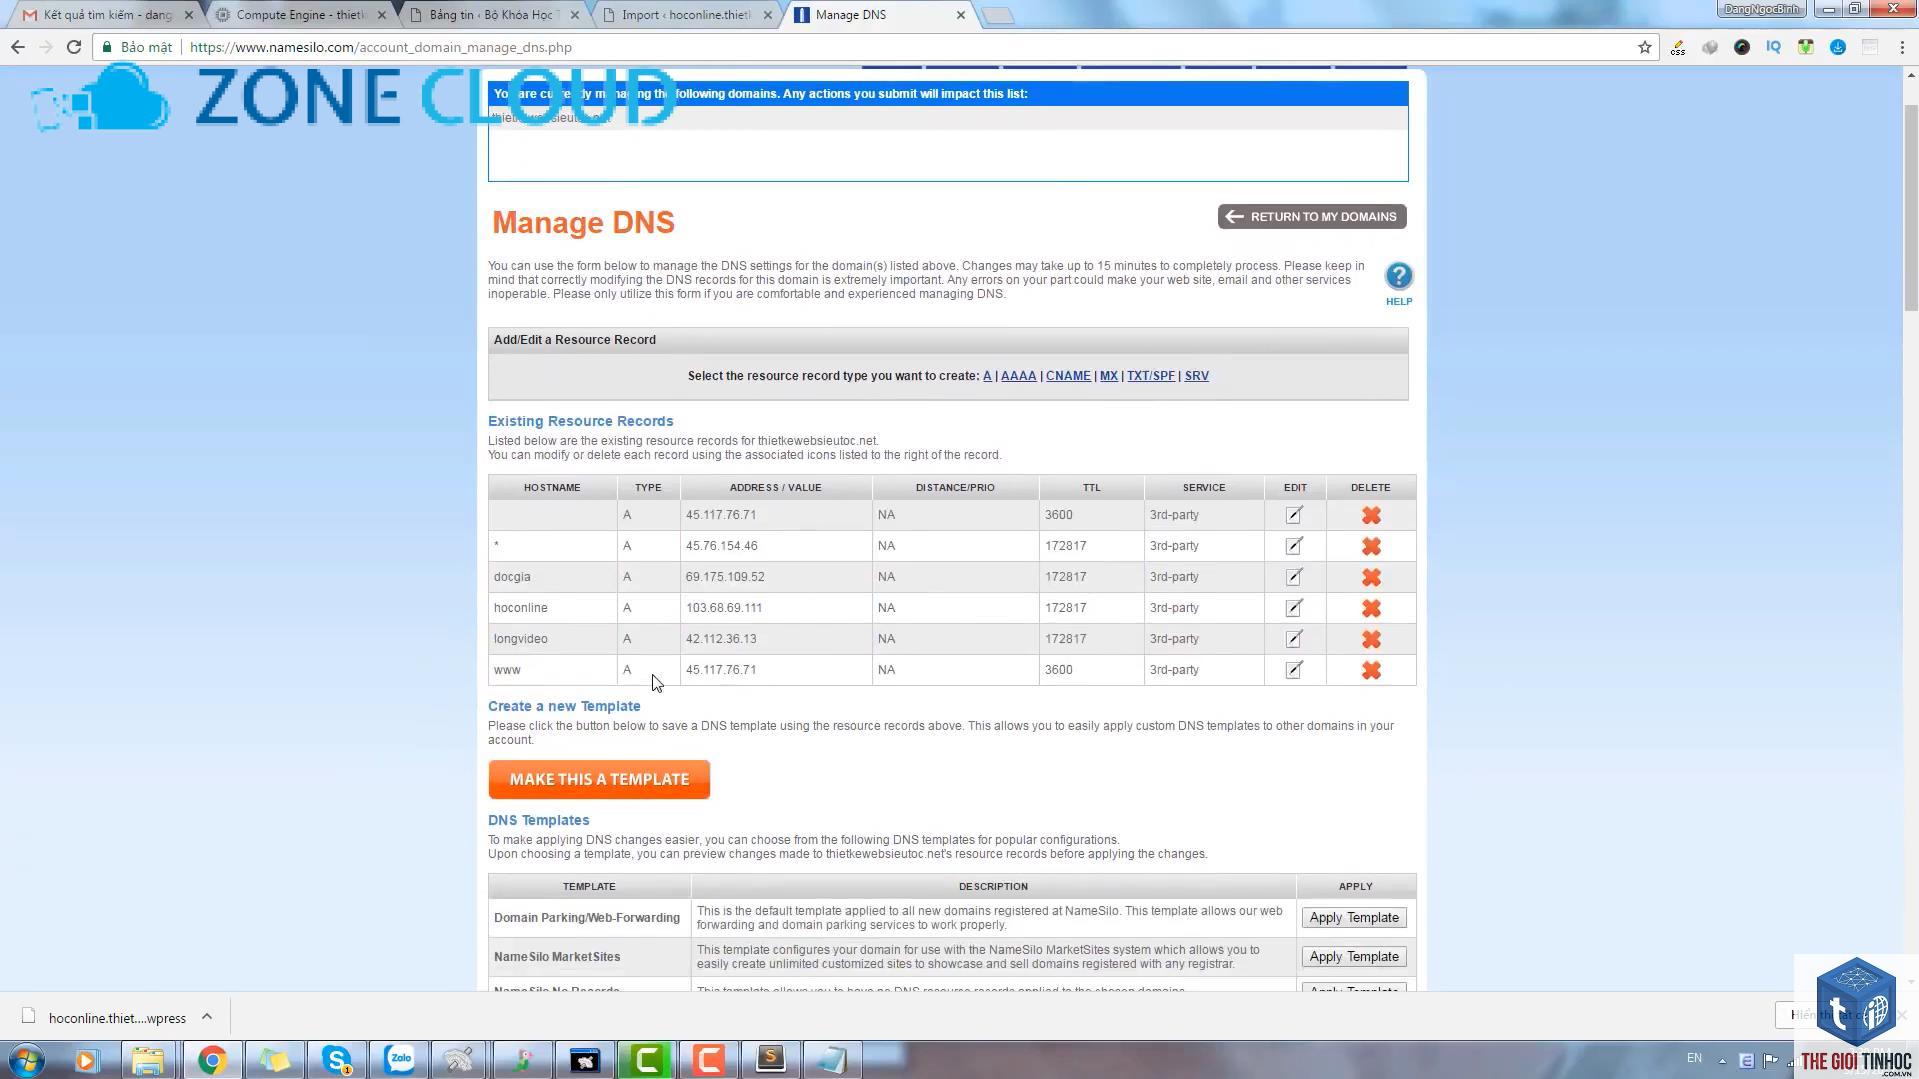The width and height of the screenshot is (1919, 1079).
Task: Switch to the Compute Engine tab
Action: 300,15
